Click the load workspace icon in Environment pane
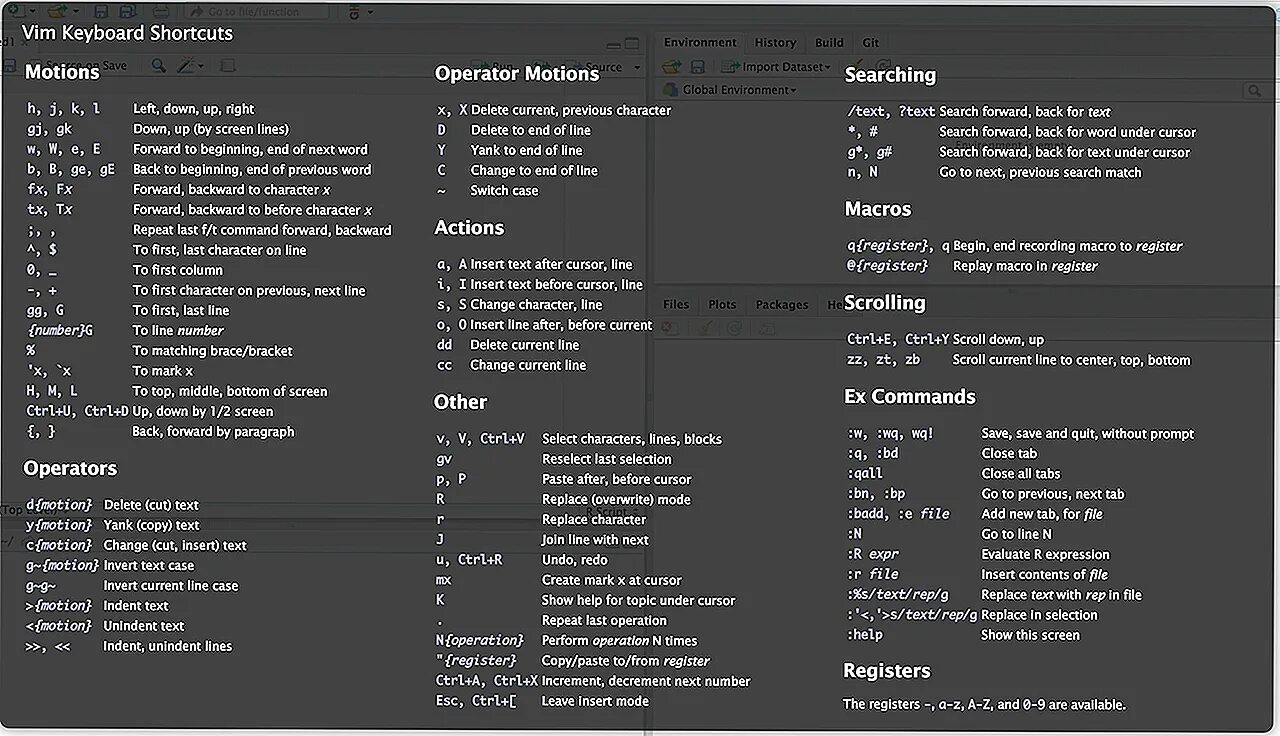This screenshot has width=1280, height=736. click(x=671, y=67)
